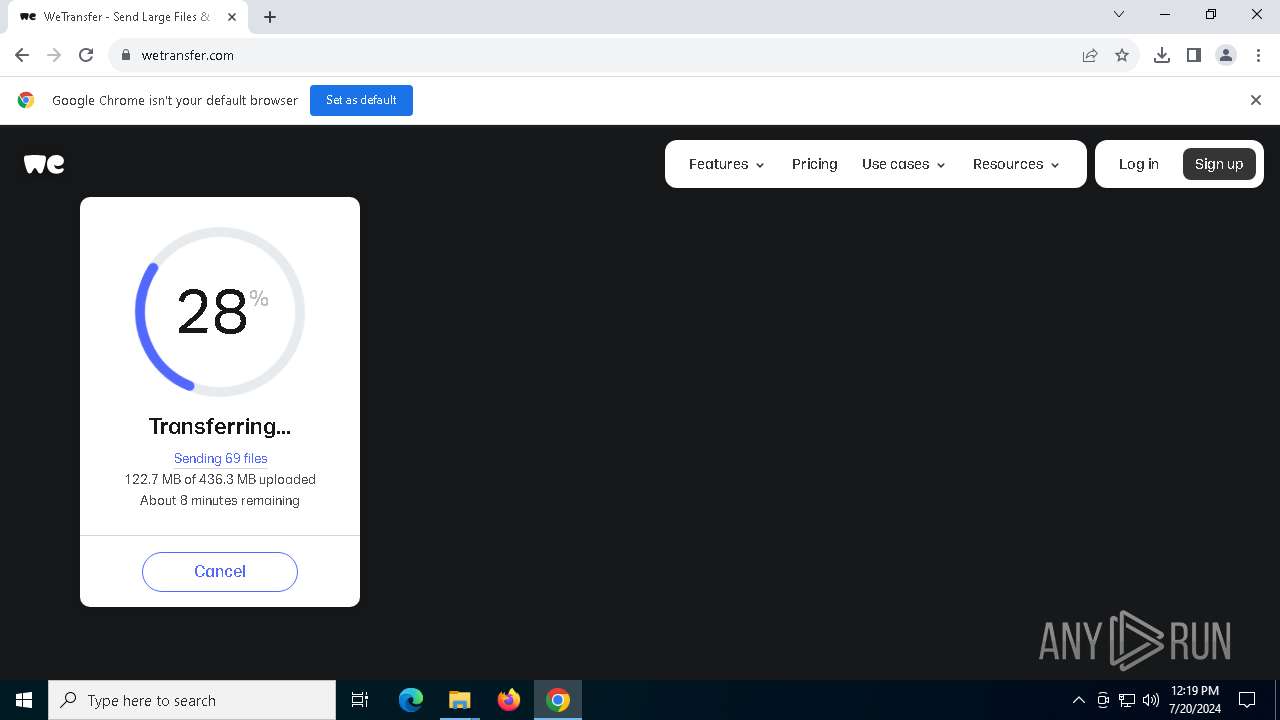The width and height of the screenshot is (1280, 720).
Task: Go forward in browser history
Action: tap(54, 55)
